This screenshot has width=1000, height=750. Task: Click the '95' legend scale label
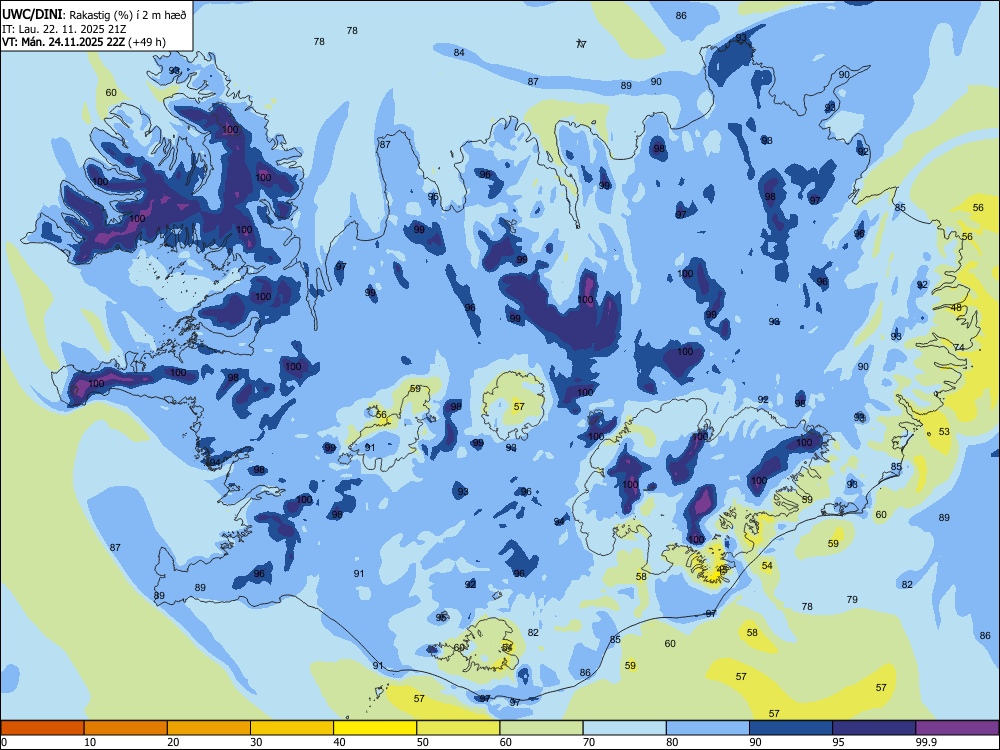click(839, 742)
